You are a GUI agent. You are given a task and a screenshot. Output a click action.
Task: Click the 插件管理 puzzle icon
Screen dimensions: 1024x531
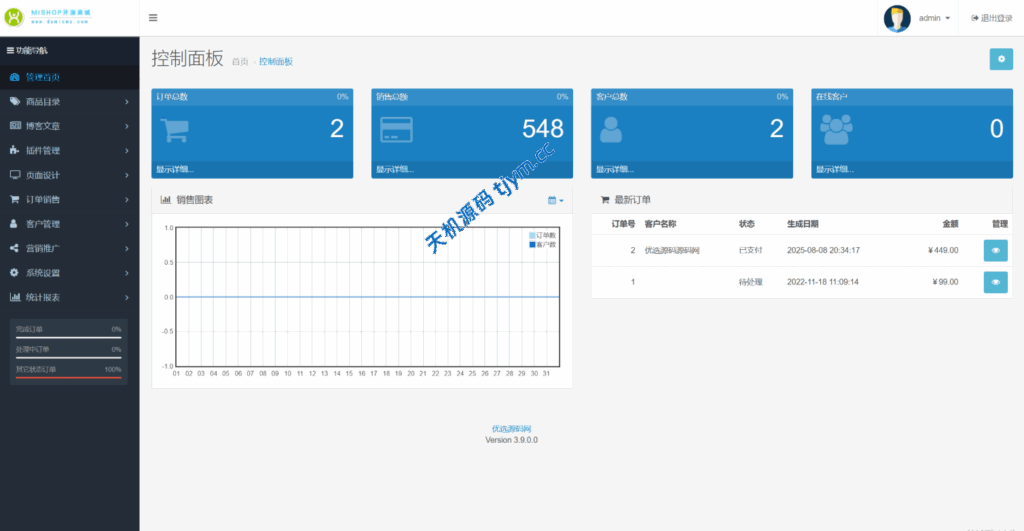14,150
